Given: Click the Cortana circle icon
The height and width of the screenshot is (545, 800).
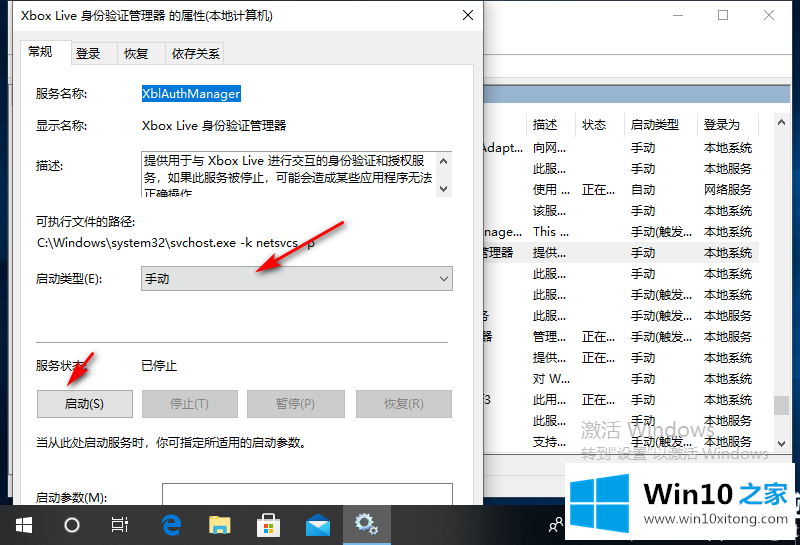Looking at the screenshot, I should pos(72,524).
